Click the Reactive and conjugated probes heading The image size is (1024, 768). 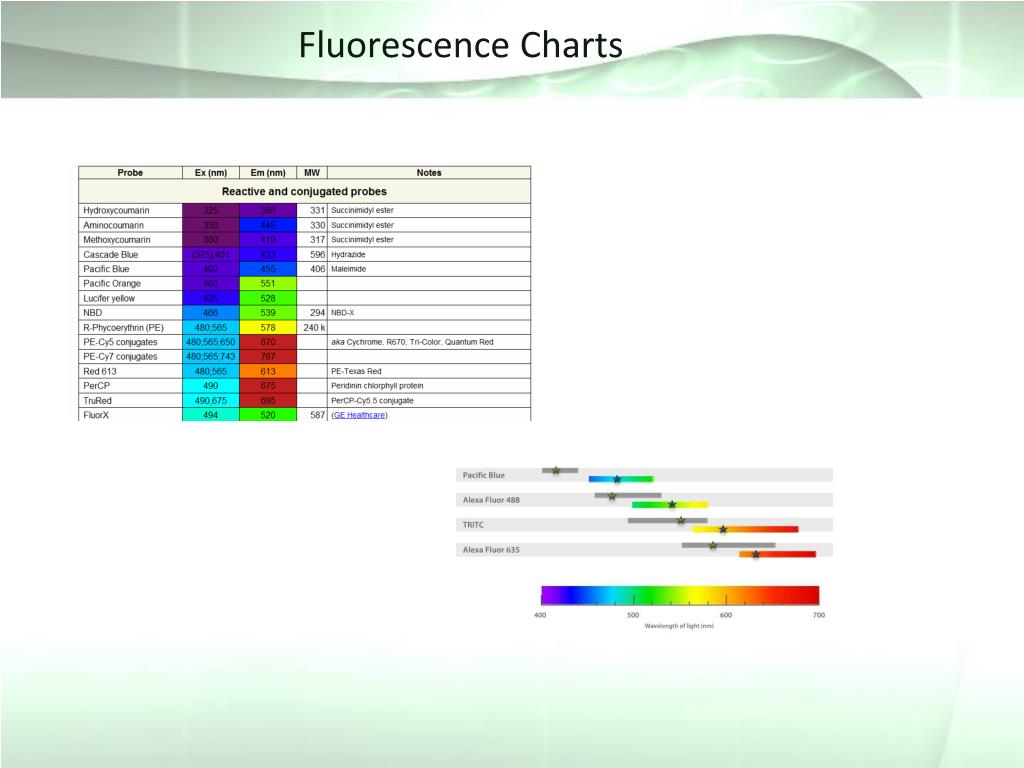(x=304, y=191)
